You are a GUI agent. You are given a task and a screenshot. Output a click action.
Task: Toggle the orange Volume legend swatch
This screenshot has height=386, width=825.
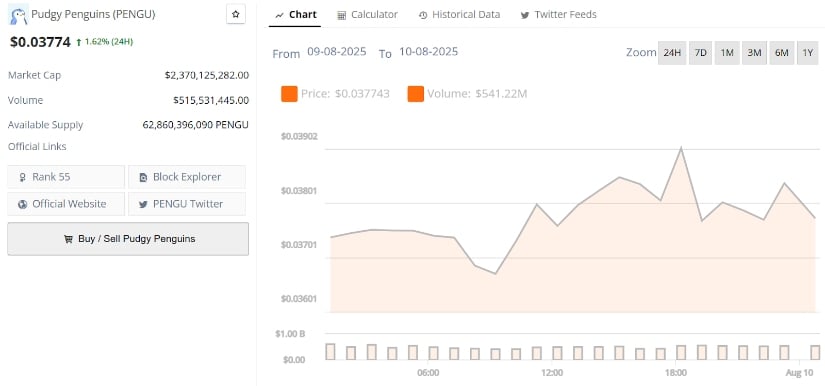pos(416,94)
